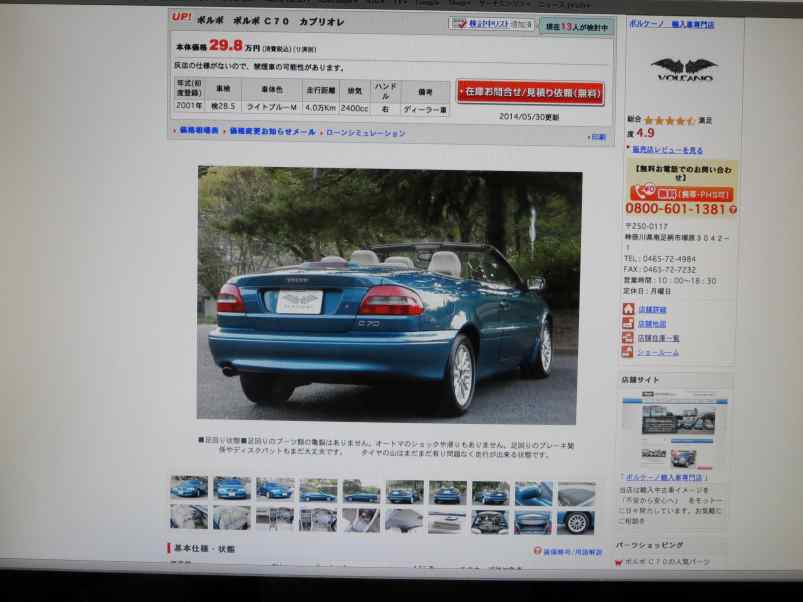This screenshot has height=602, width=803.
Task: Open the ローンシミュレーション link
Action: 366,133
